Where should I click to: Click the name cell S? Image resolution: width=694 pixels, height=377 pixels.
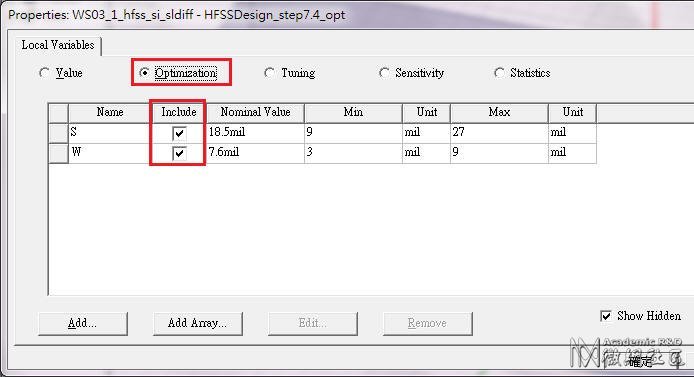coord(110,133)
